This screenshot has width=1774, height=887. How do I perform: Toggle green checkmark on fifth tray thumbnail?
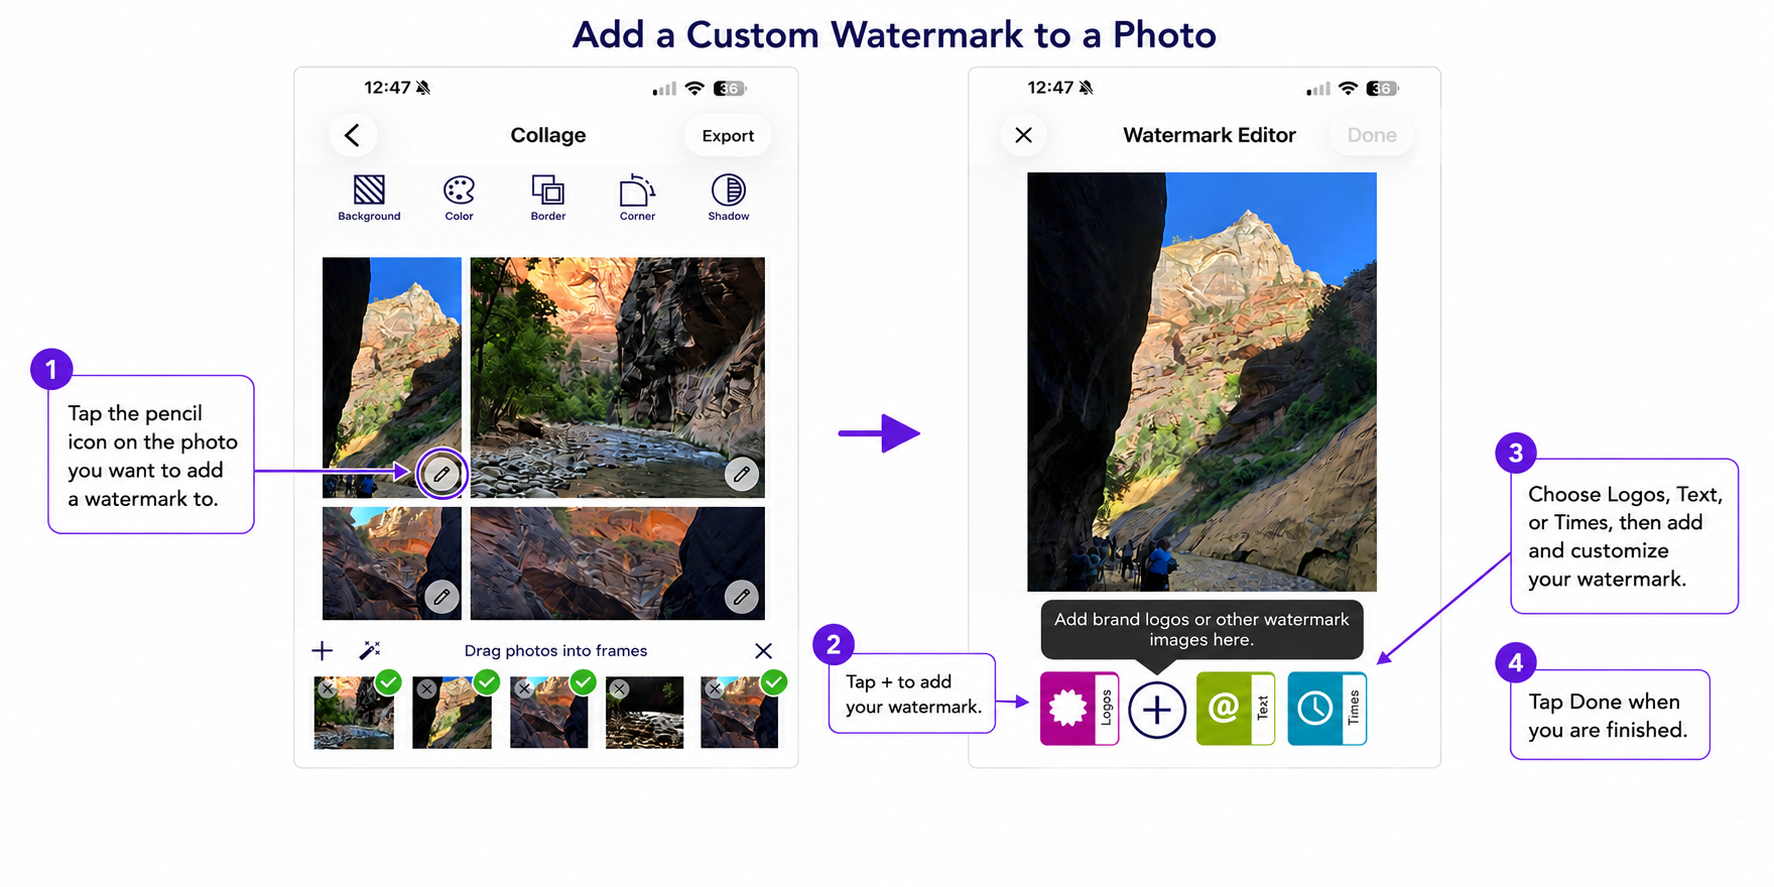[773, 682]
